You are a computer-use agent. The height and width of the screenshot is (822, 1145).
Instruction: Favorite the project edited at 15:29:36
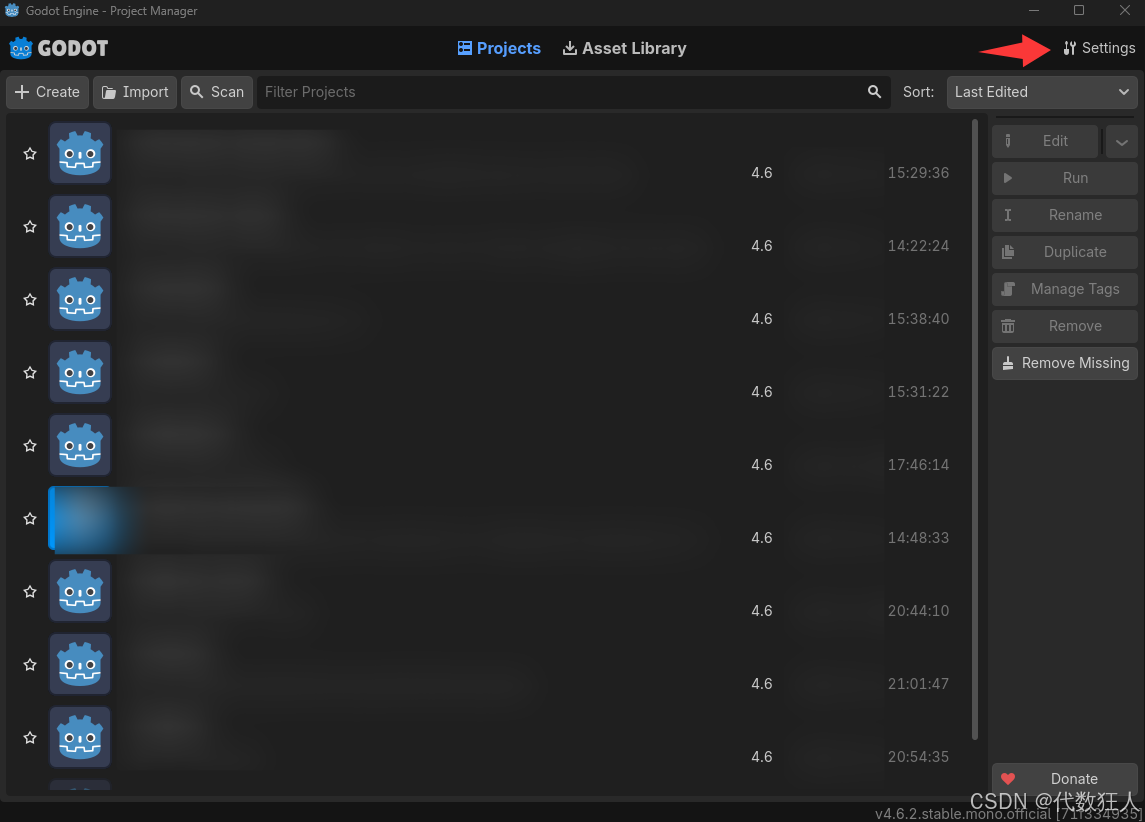30,153
